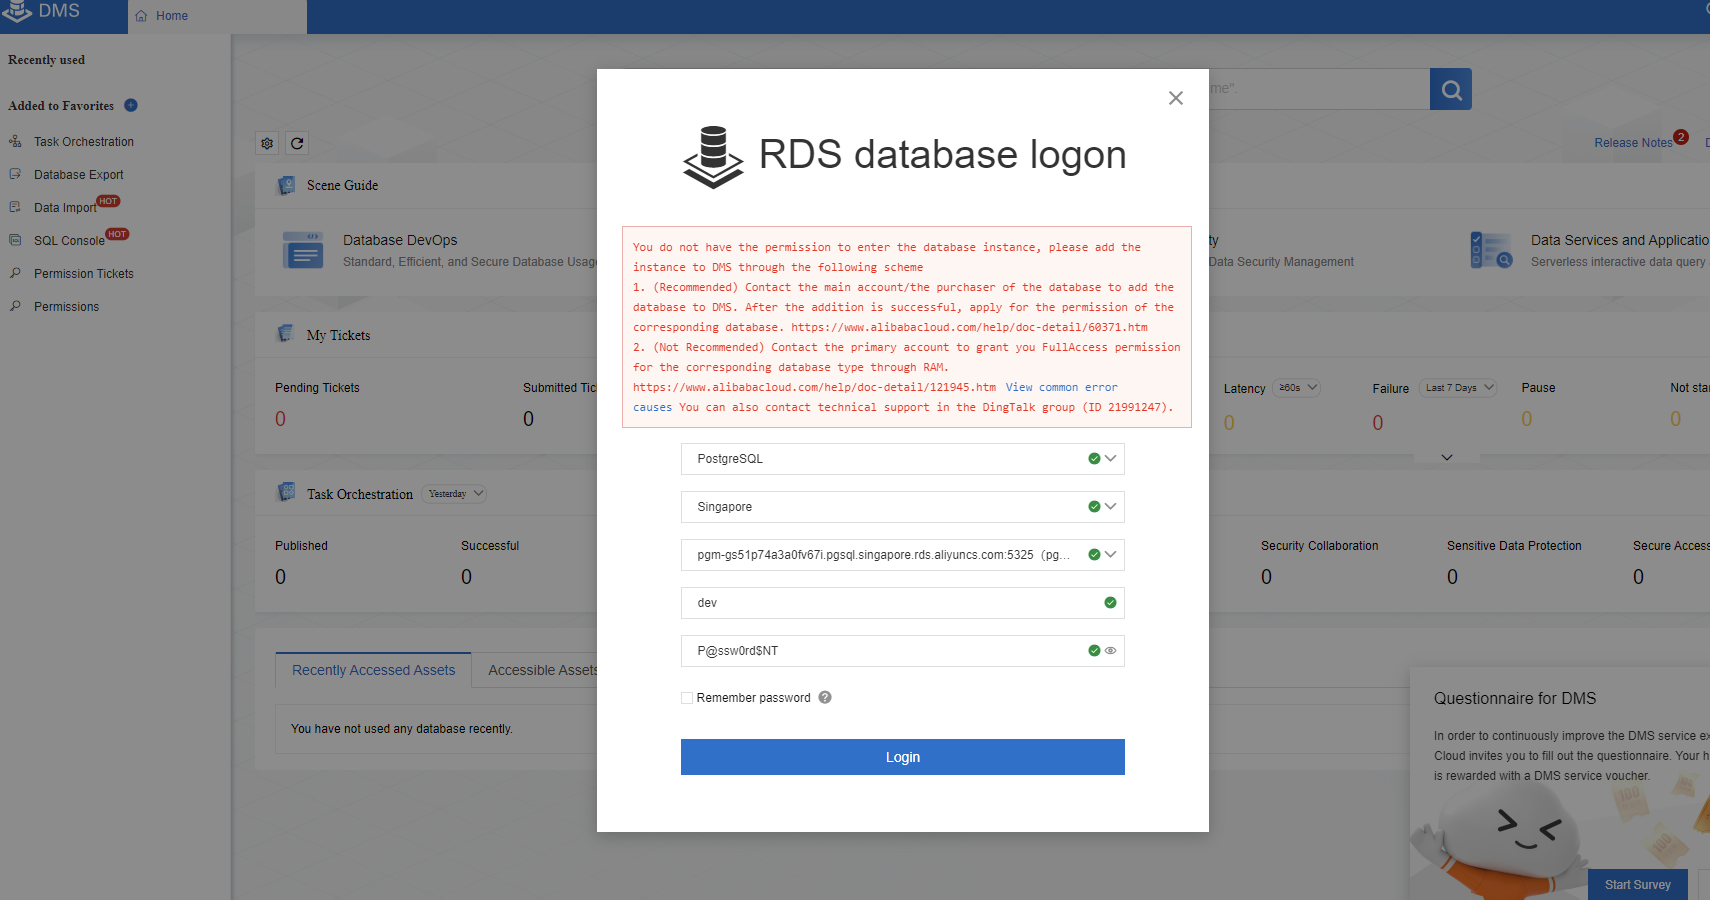Expand the Yesterday time range dropdown
The image size is (1710, 900).
(x=455, y=494)
